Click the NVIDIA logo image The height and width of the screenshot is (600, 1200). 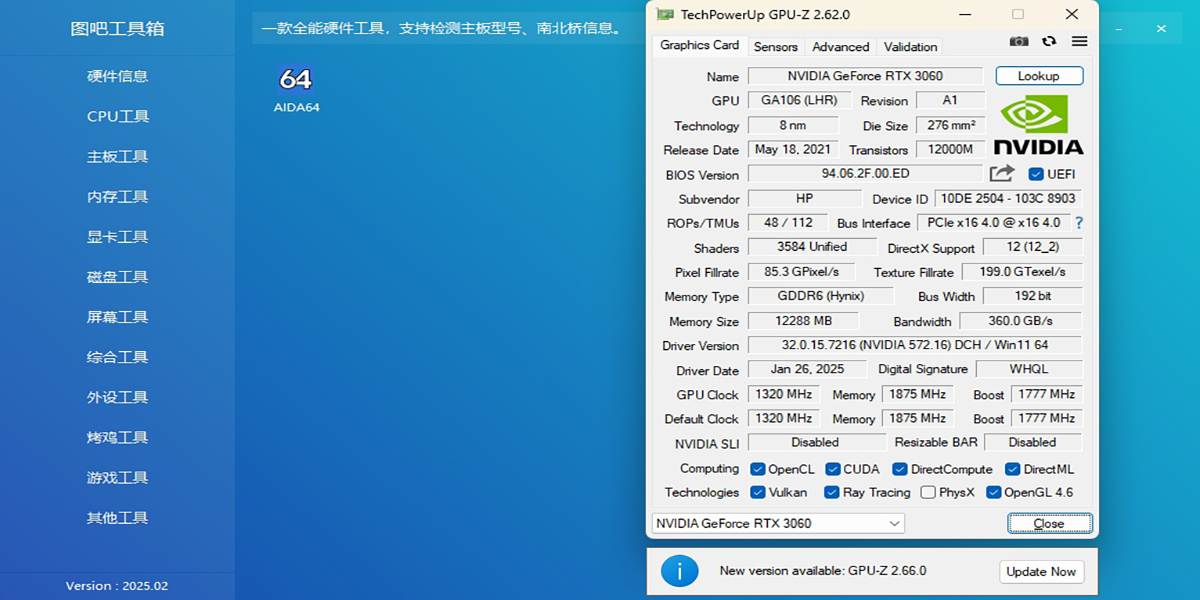click(x=1038, y=125)
